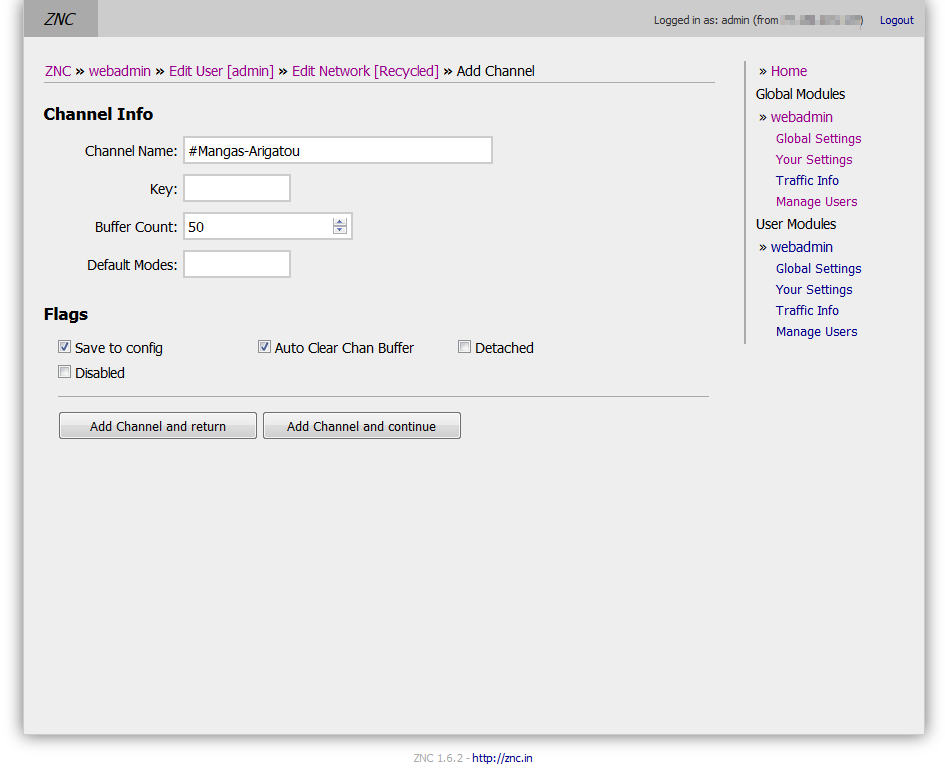Decrease Buffer Count with down arrow
Screen dimensions: 945x776
pyautogui.click(x=340, y=231)
